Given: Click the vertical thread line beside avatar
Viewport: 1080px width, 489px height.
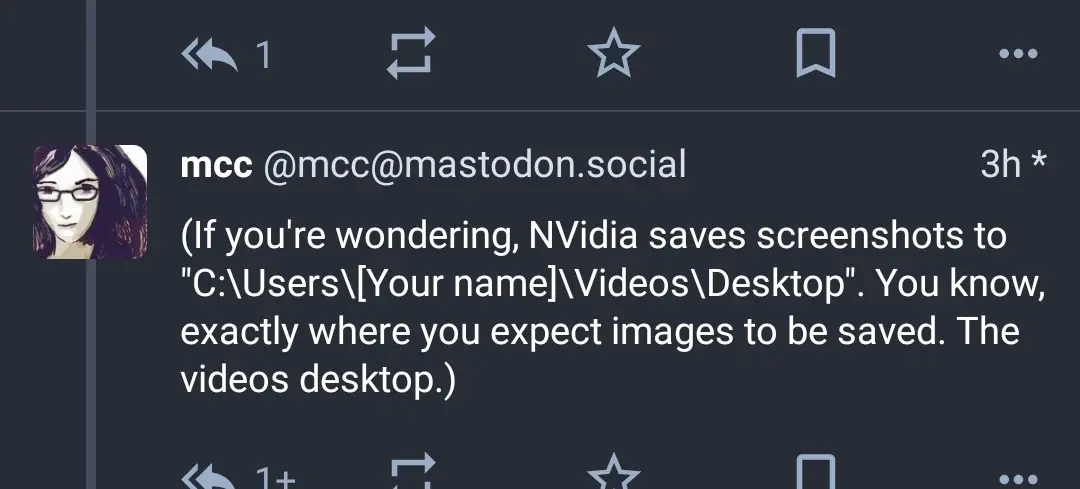Looking at the screenshot, I should (90, 374).
